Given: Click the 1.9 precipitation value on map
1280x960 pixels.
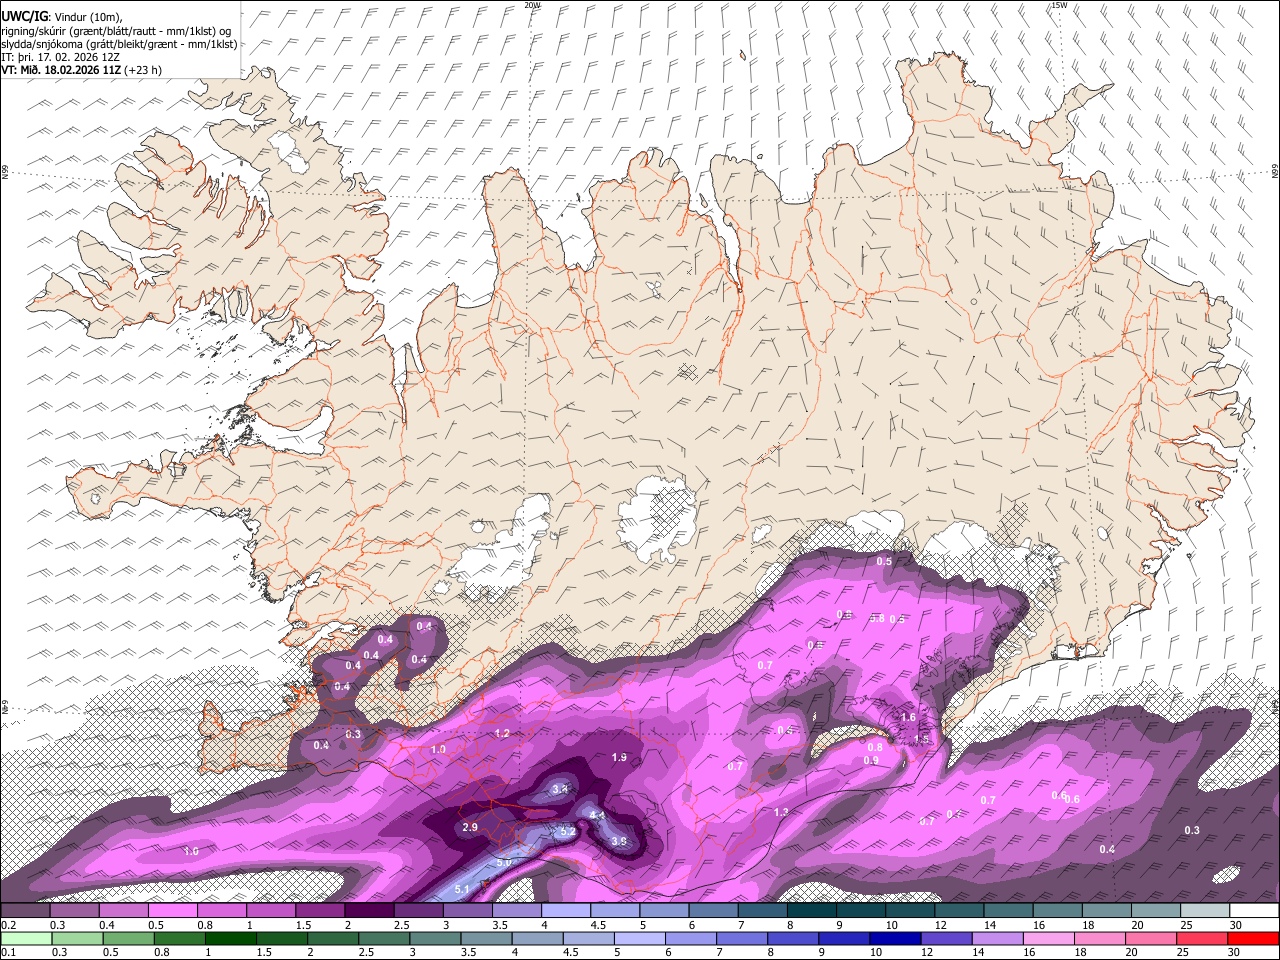Looking at the screenshot, I should point(619,758).
